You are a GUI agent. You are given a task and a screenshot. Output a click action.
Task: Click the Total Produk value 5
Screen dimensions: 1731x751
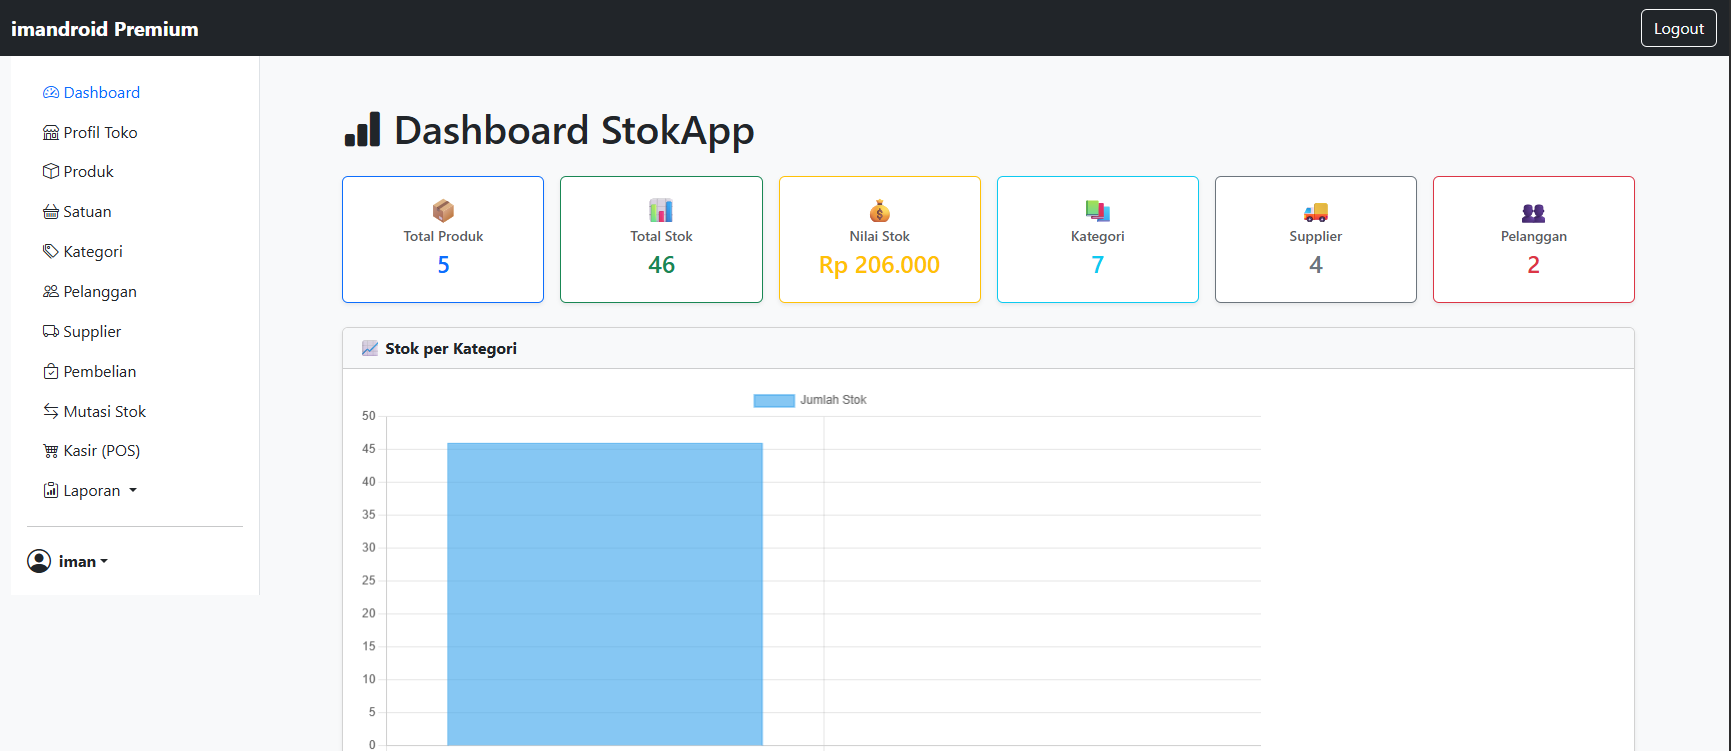(443, 265)
